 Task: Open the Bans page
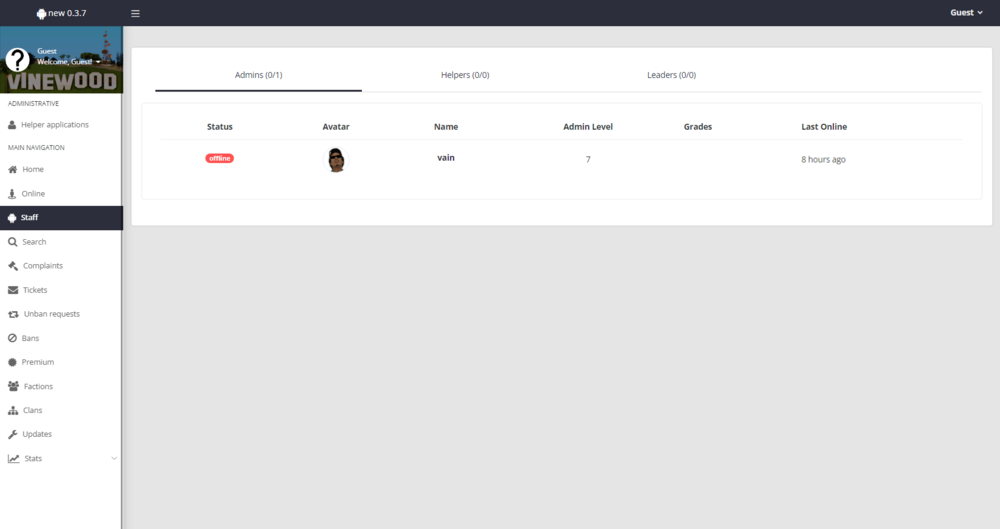30,338
